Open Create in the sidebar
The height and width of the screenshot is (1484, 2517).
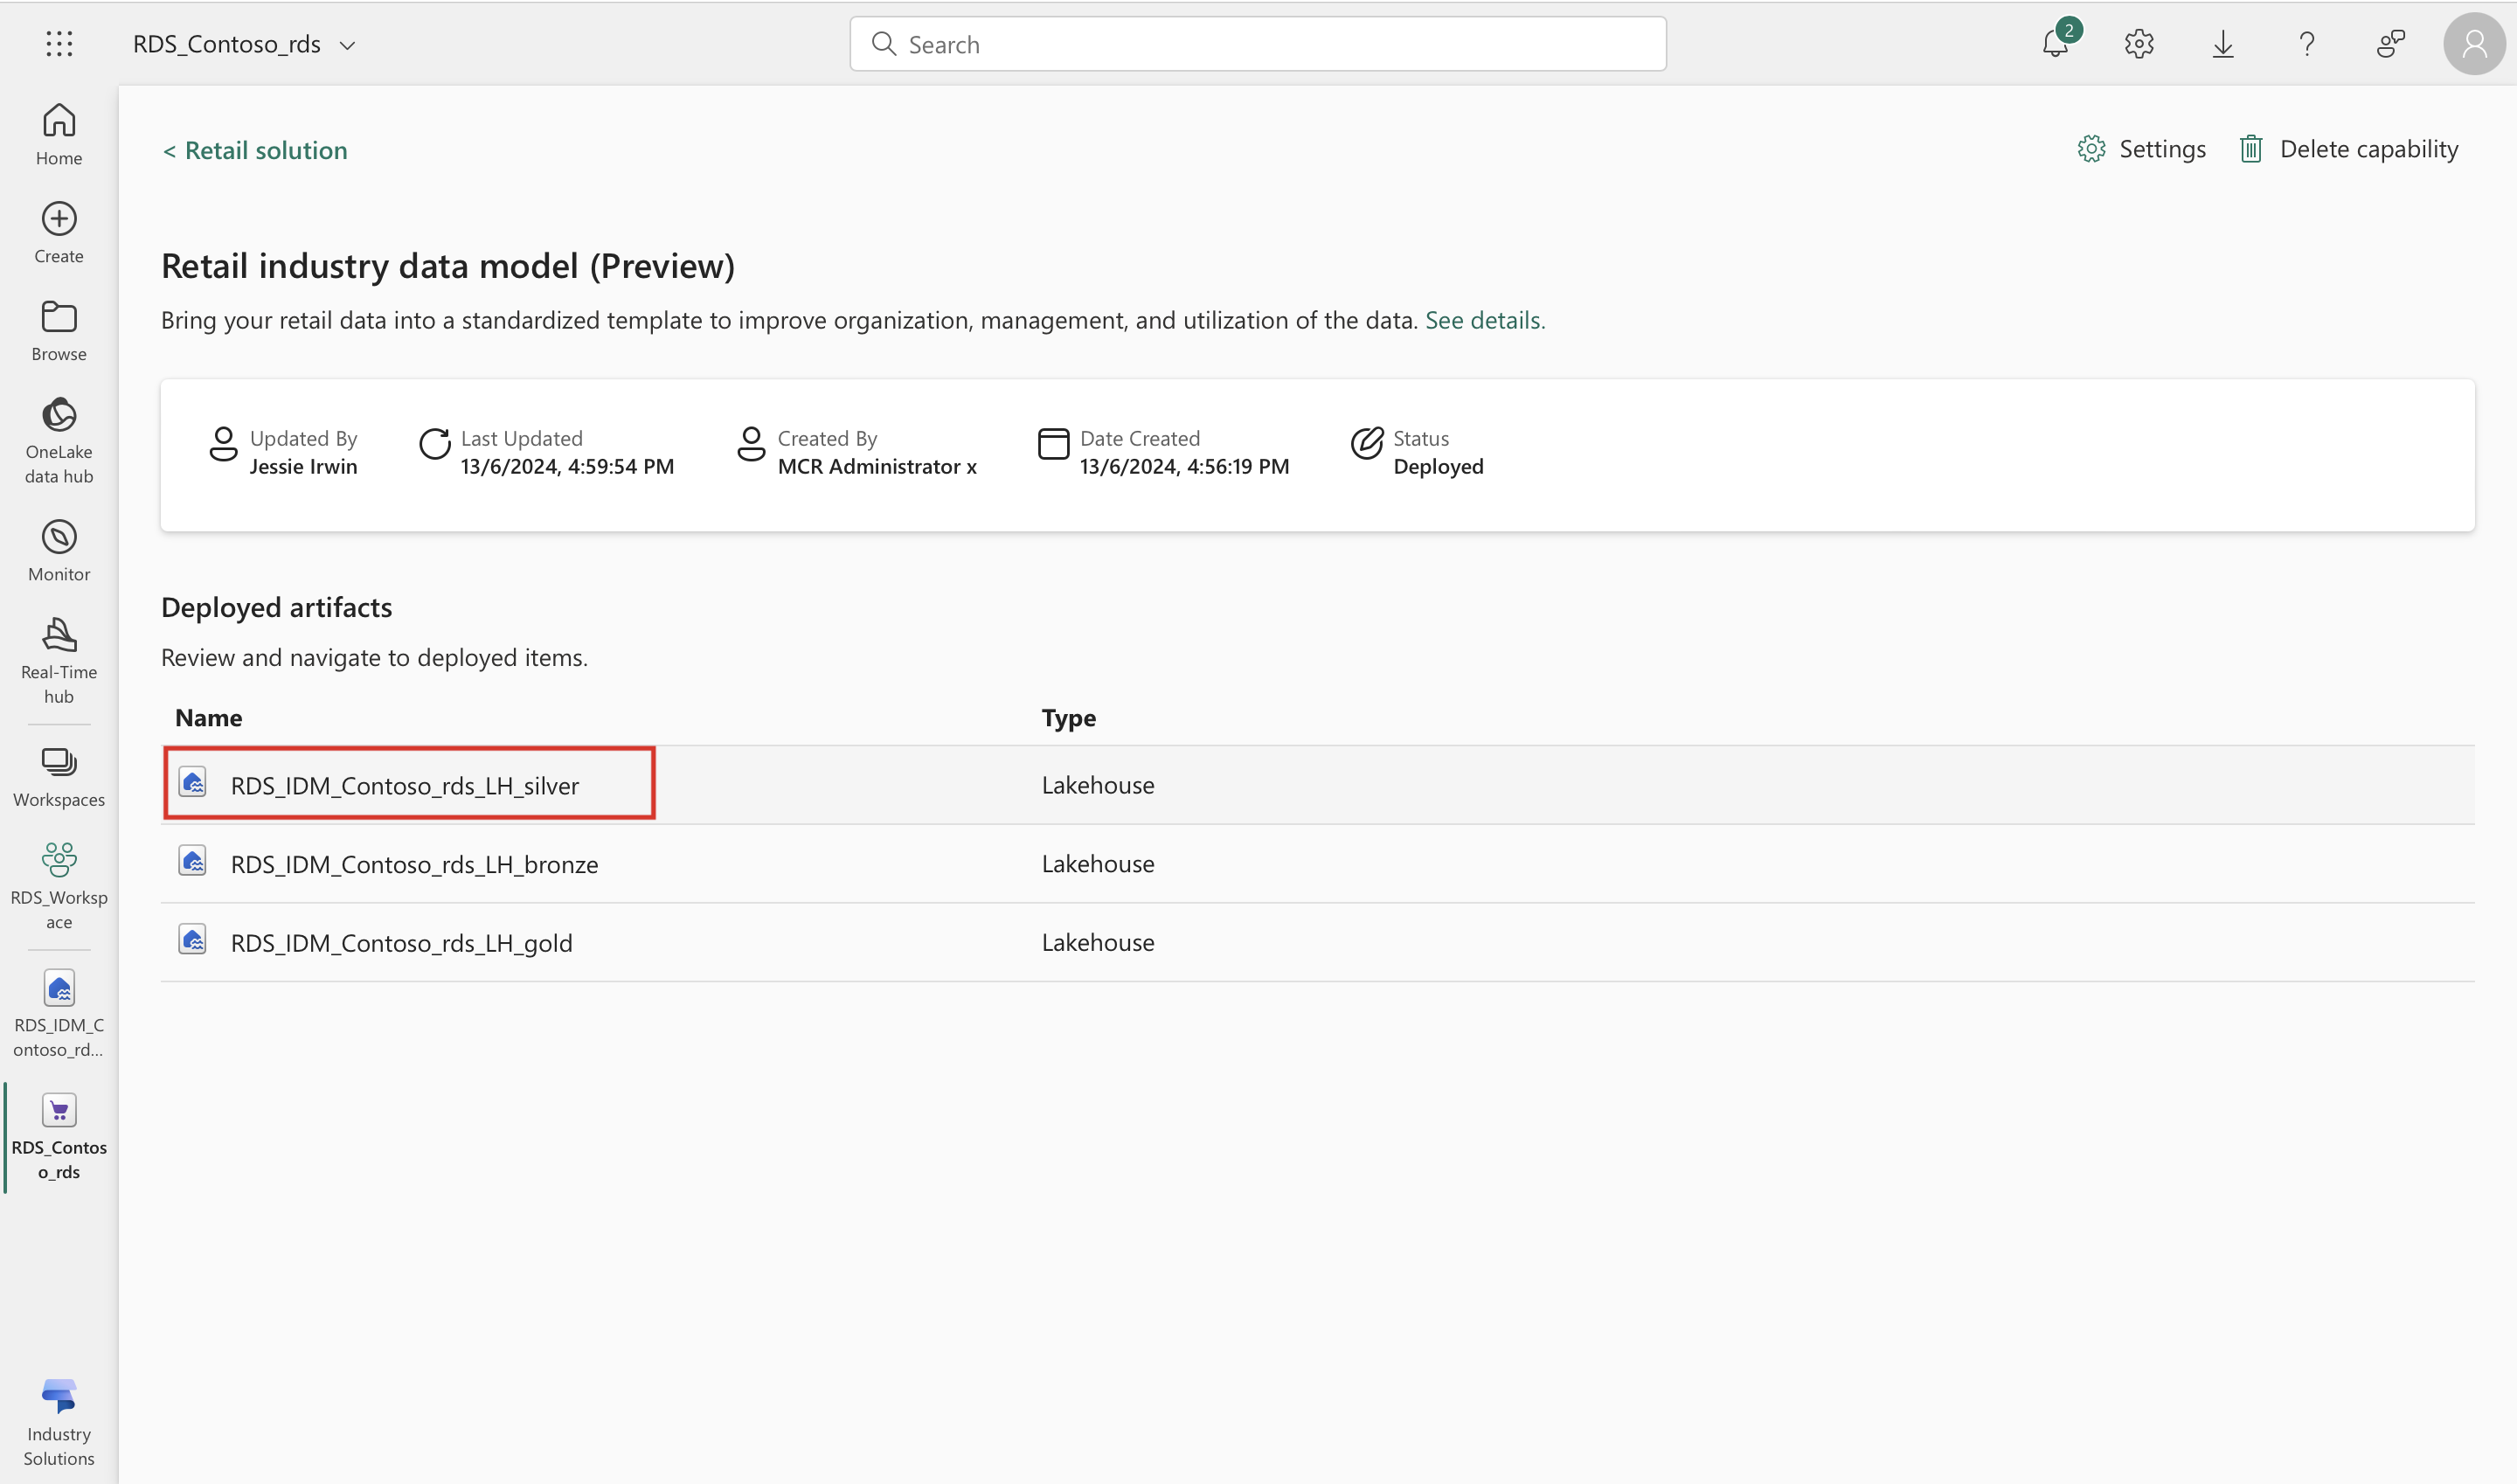(x=59, y=233)
